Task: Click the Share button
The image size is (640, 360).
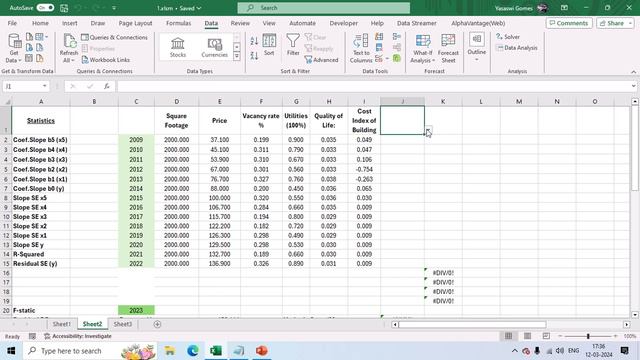Action: [x=611, y=23]
